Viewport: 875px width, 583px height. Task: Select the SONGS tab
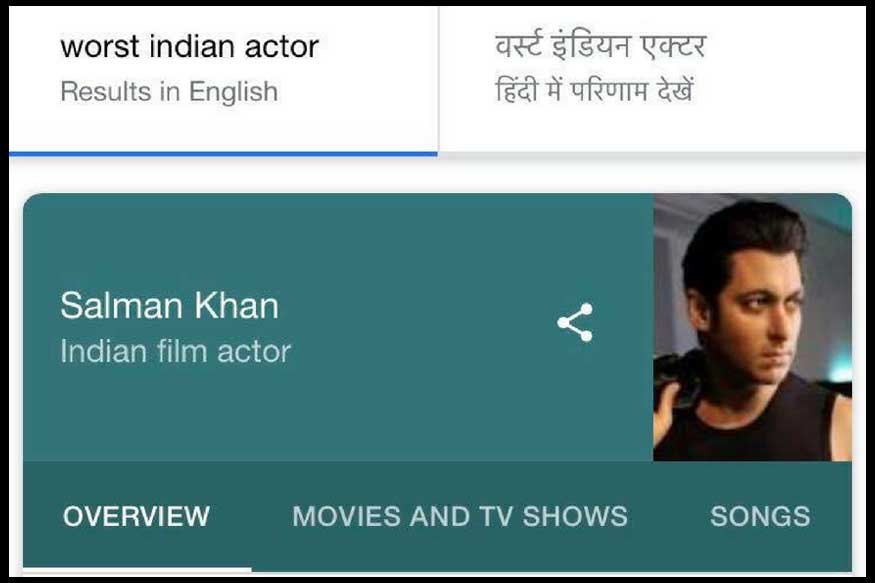click(760, 516)
